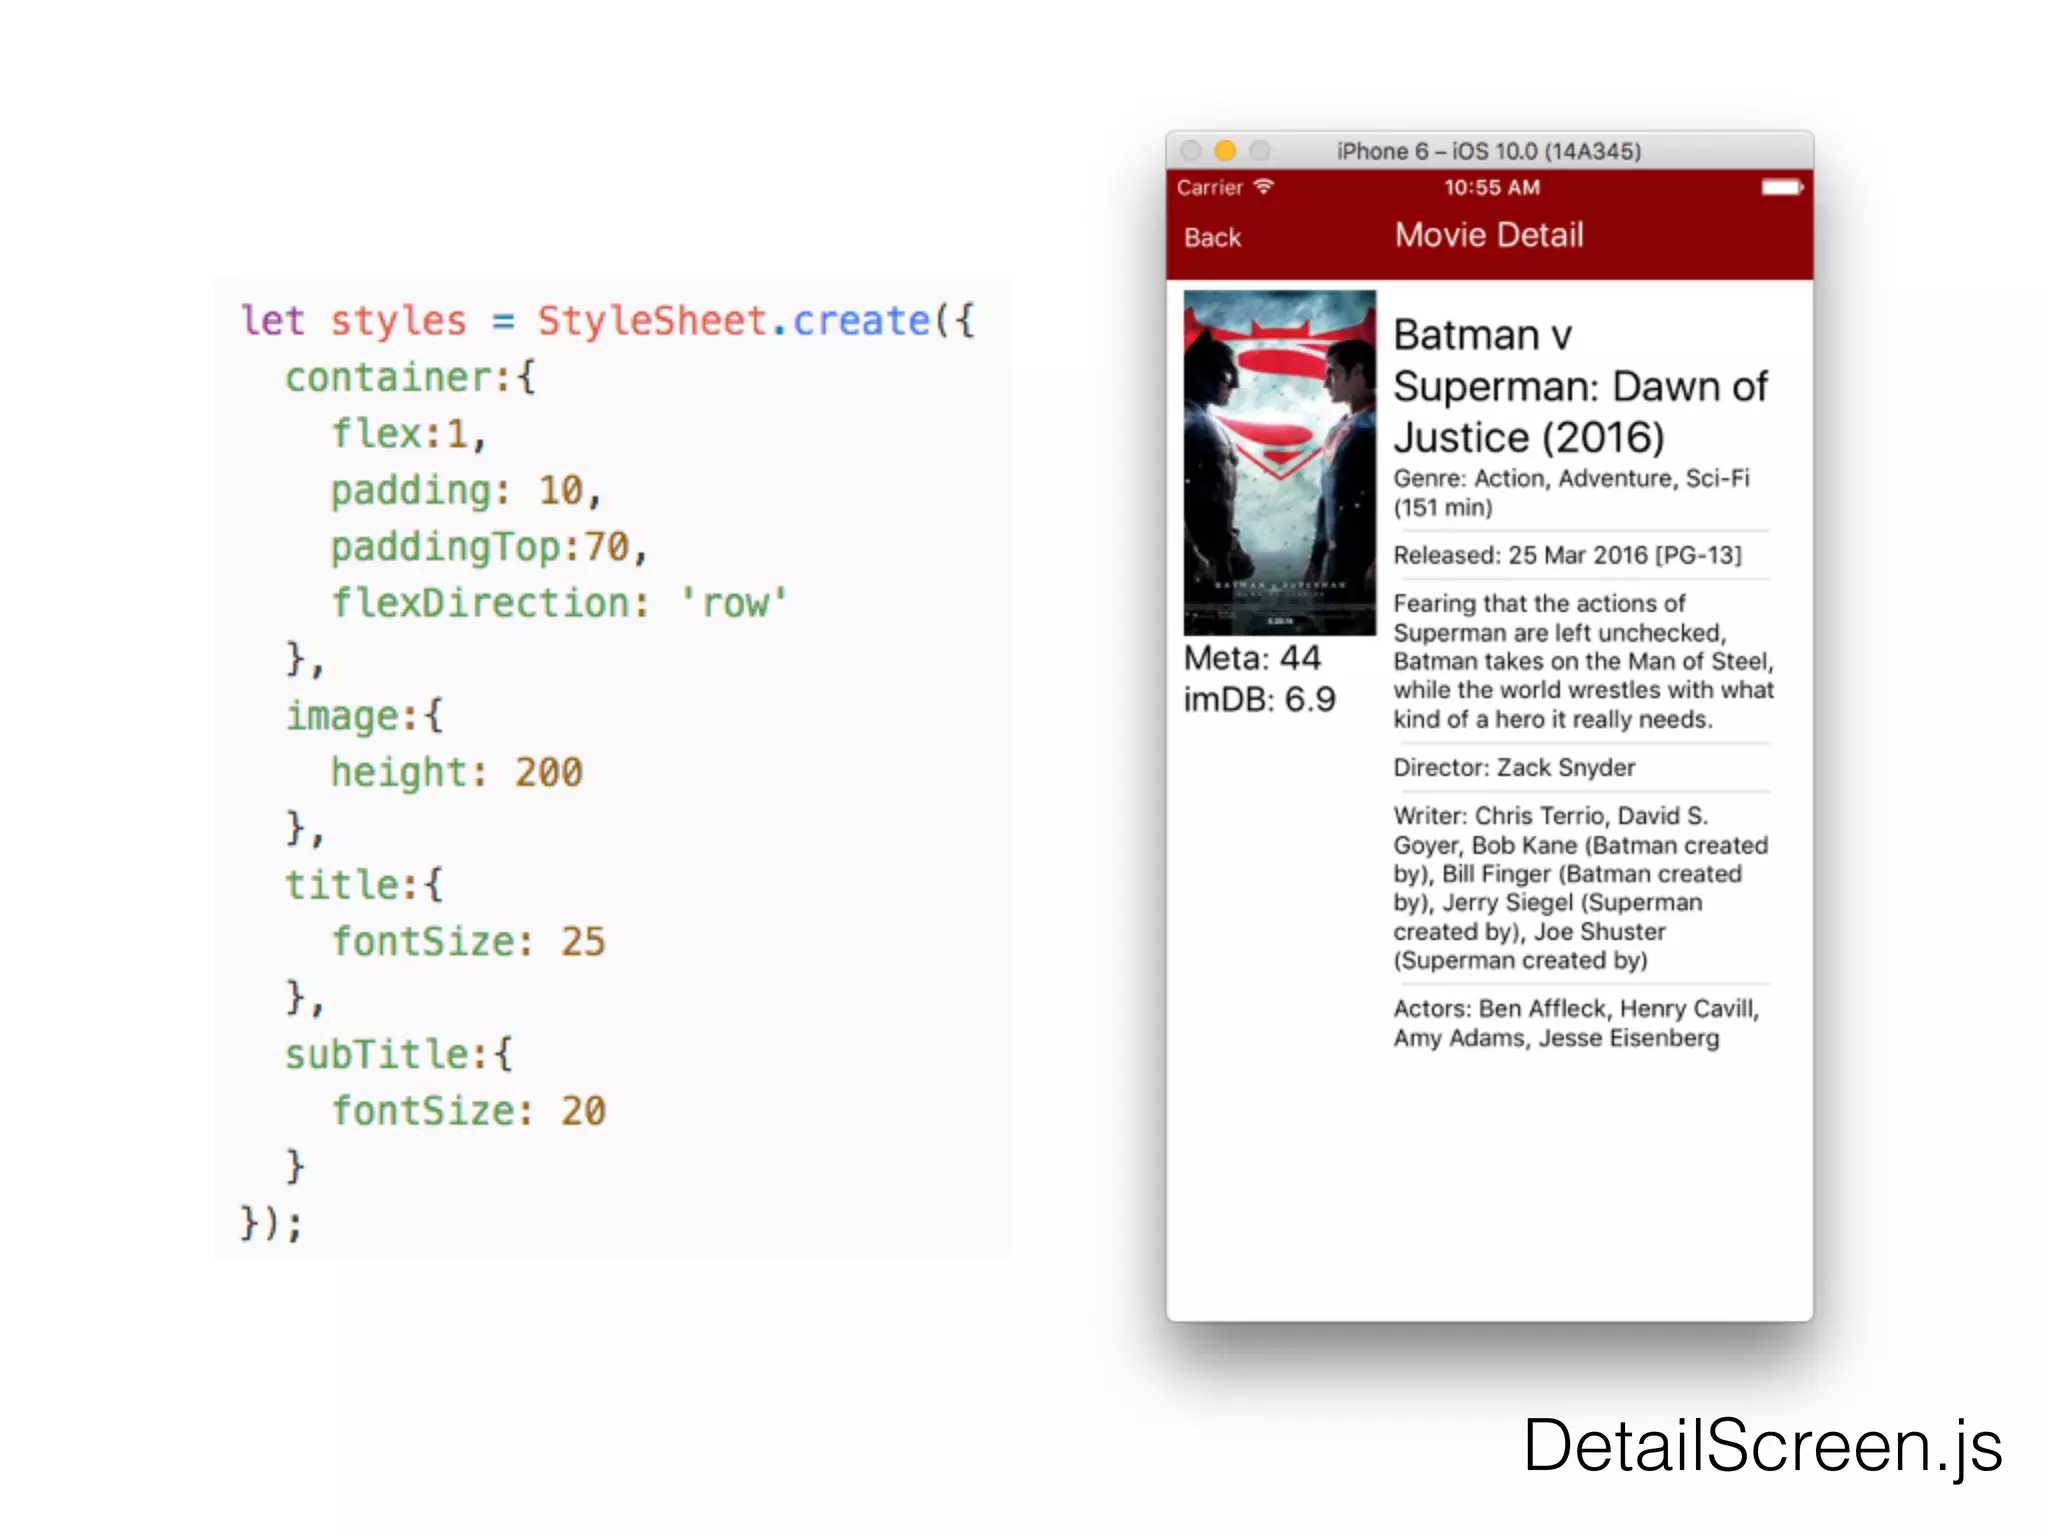
Task: Click the imDB: 6.9 rating text
Action: (x=1259, y=699)
